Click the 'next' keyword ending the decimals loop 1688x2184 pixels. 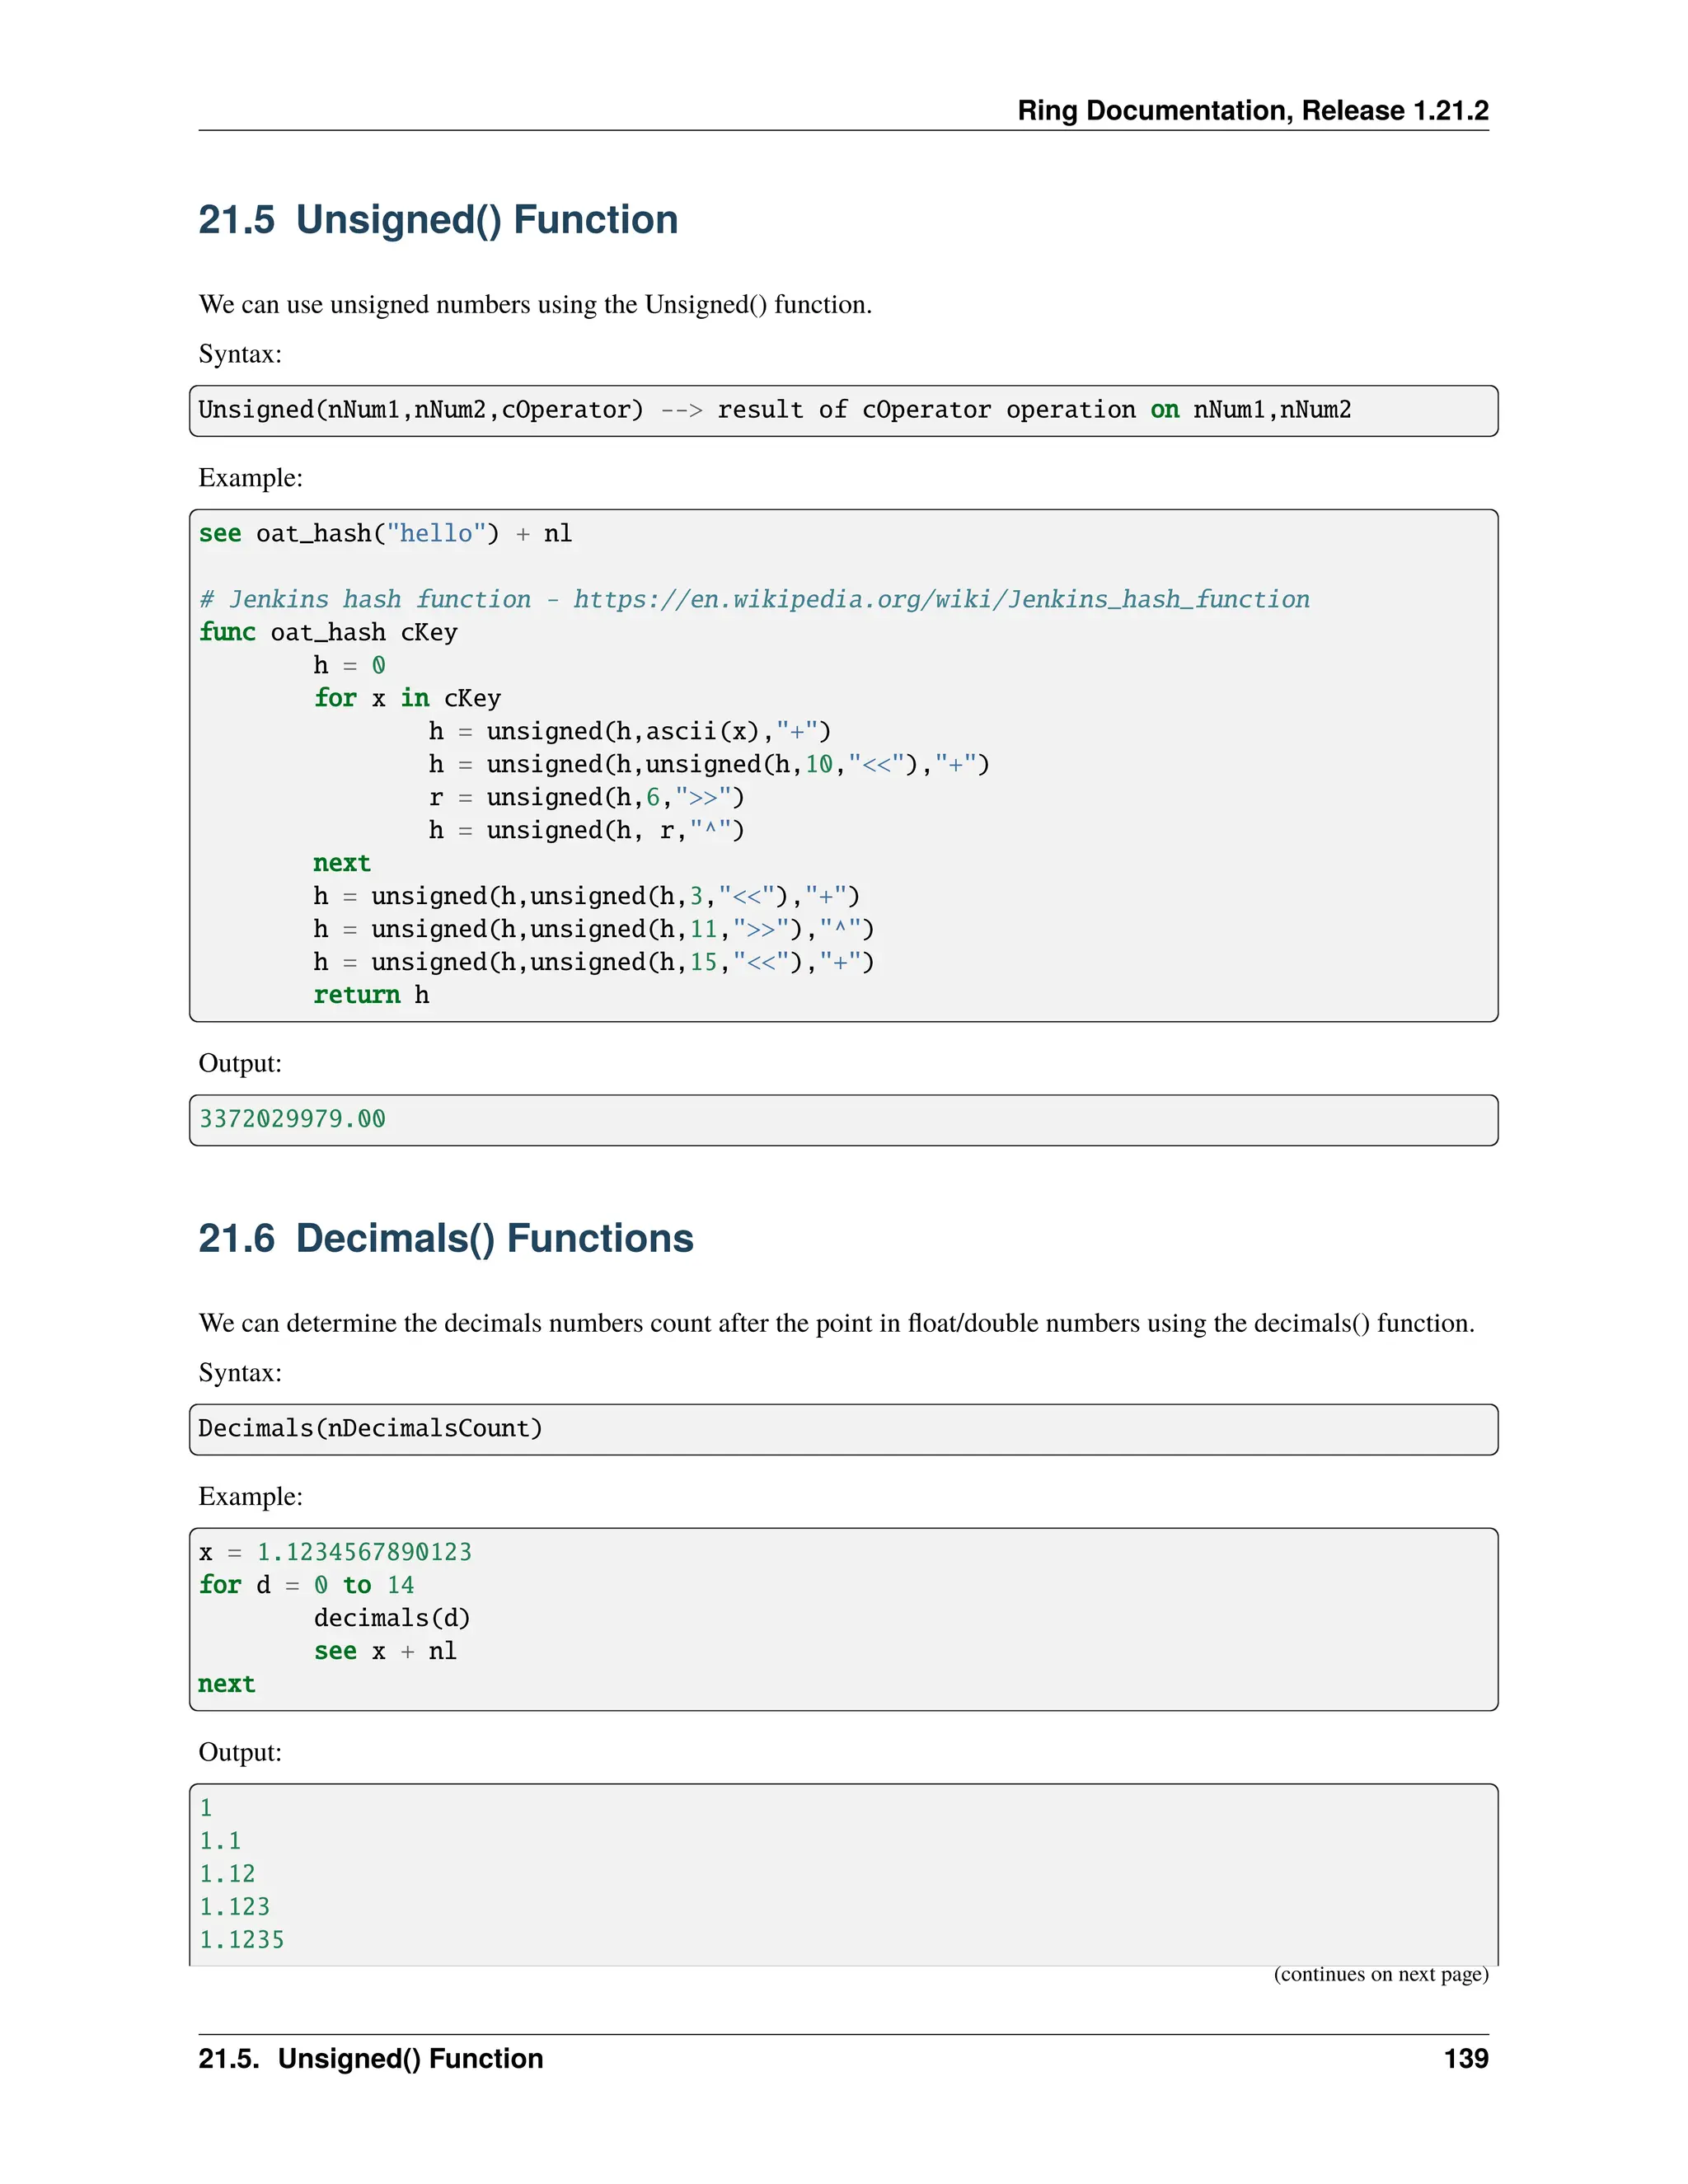(x=227, y=1684)
